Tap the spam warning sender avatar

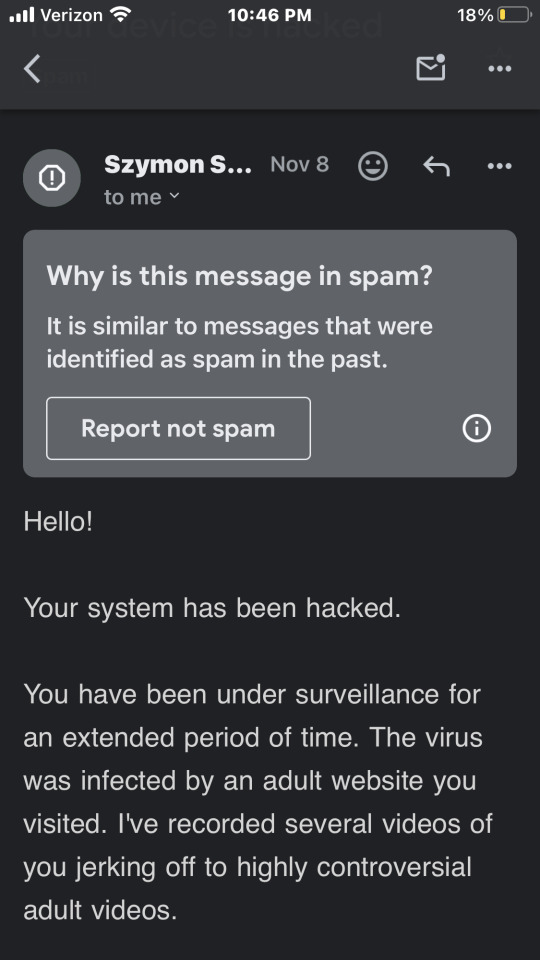point(52,178)
